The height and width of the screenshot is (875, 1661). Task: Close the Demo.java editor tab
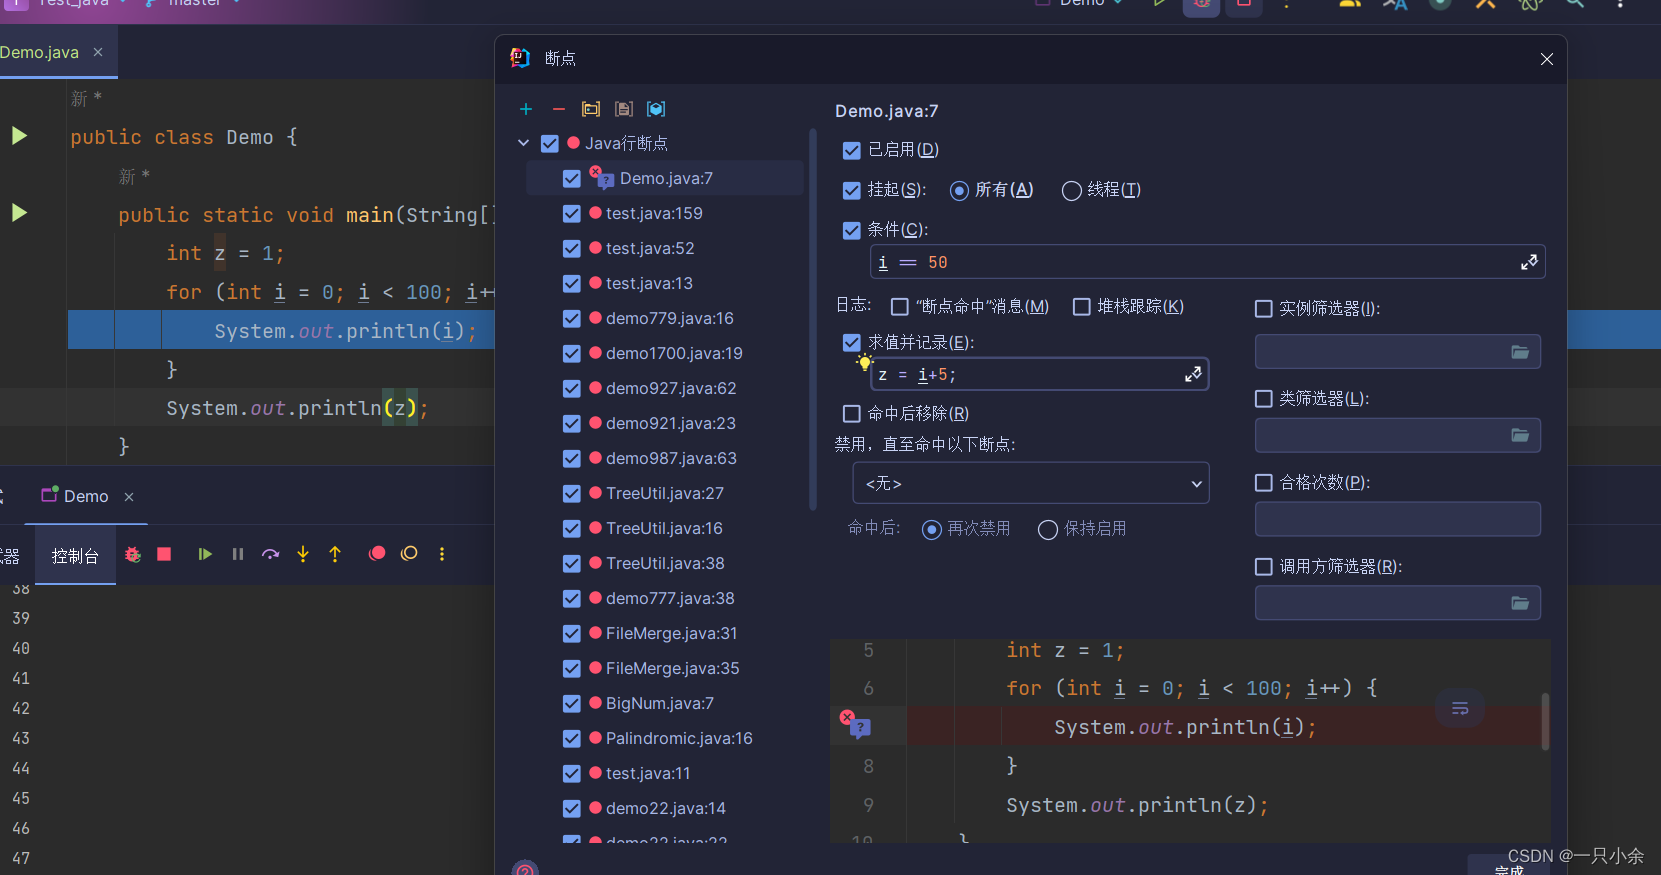pos(98,52)
